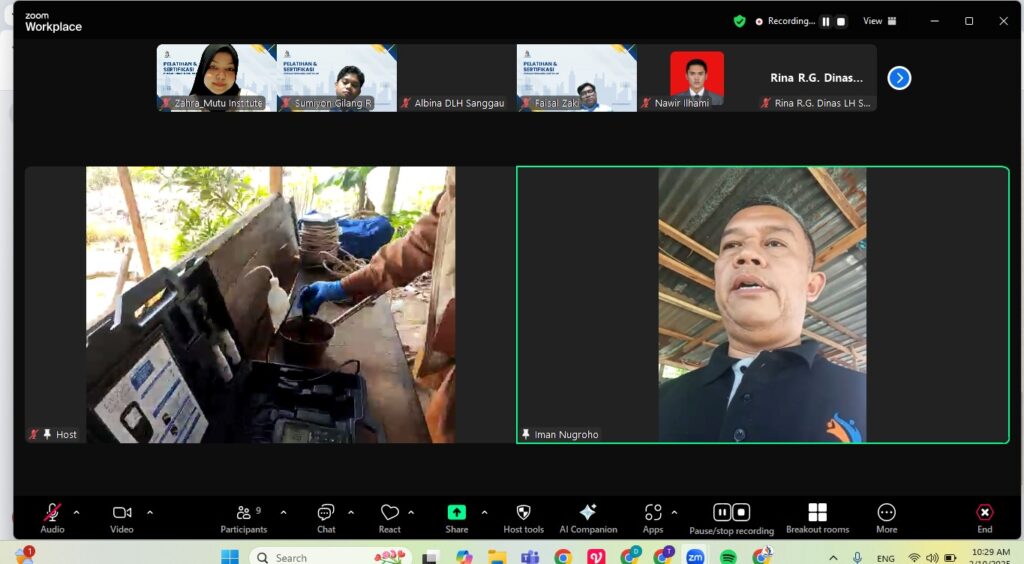Pause recording in the top bar
The height and width of the screenshot is (564, 1024).
[826, 21]
